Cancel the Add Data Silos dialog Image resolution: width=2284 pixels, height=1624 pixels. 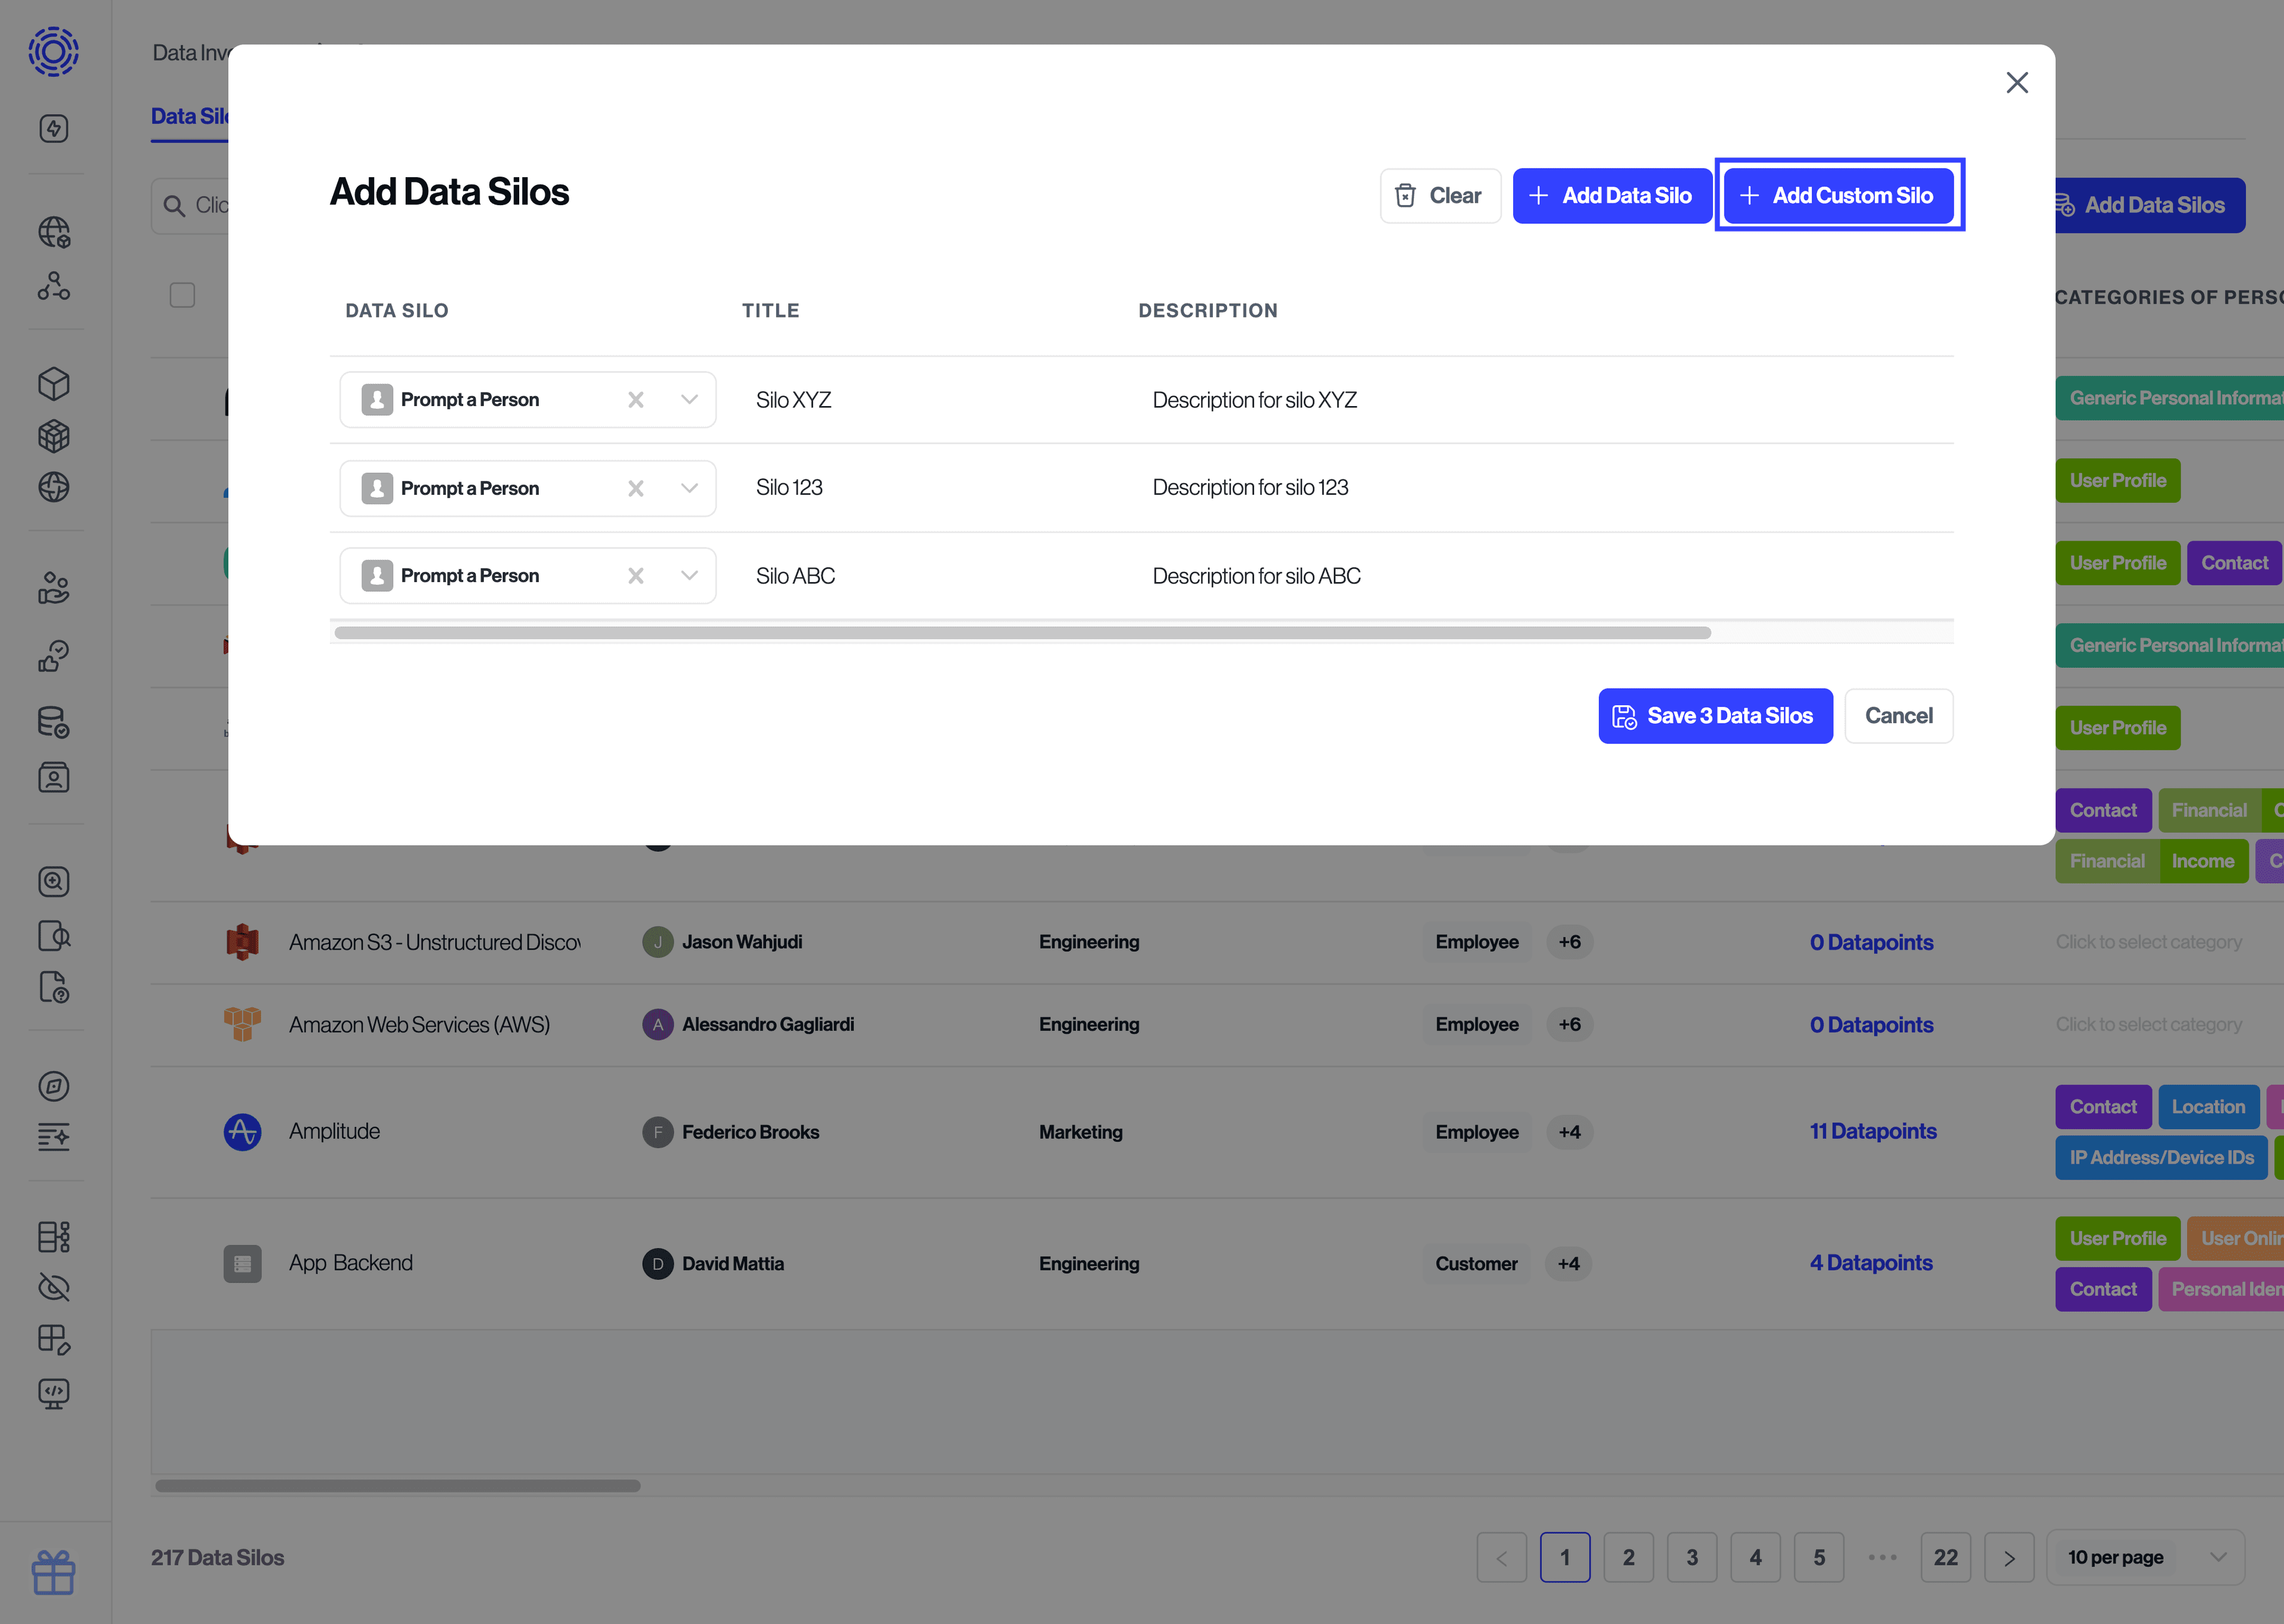1898,716
